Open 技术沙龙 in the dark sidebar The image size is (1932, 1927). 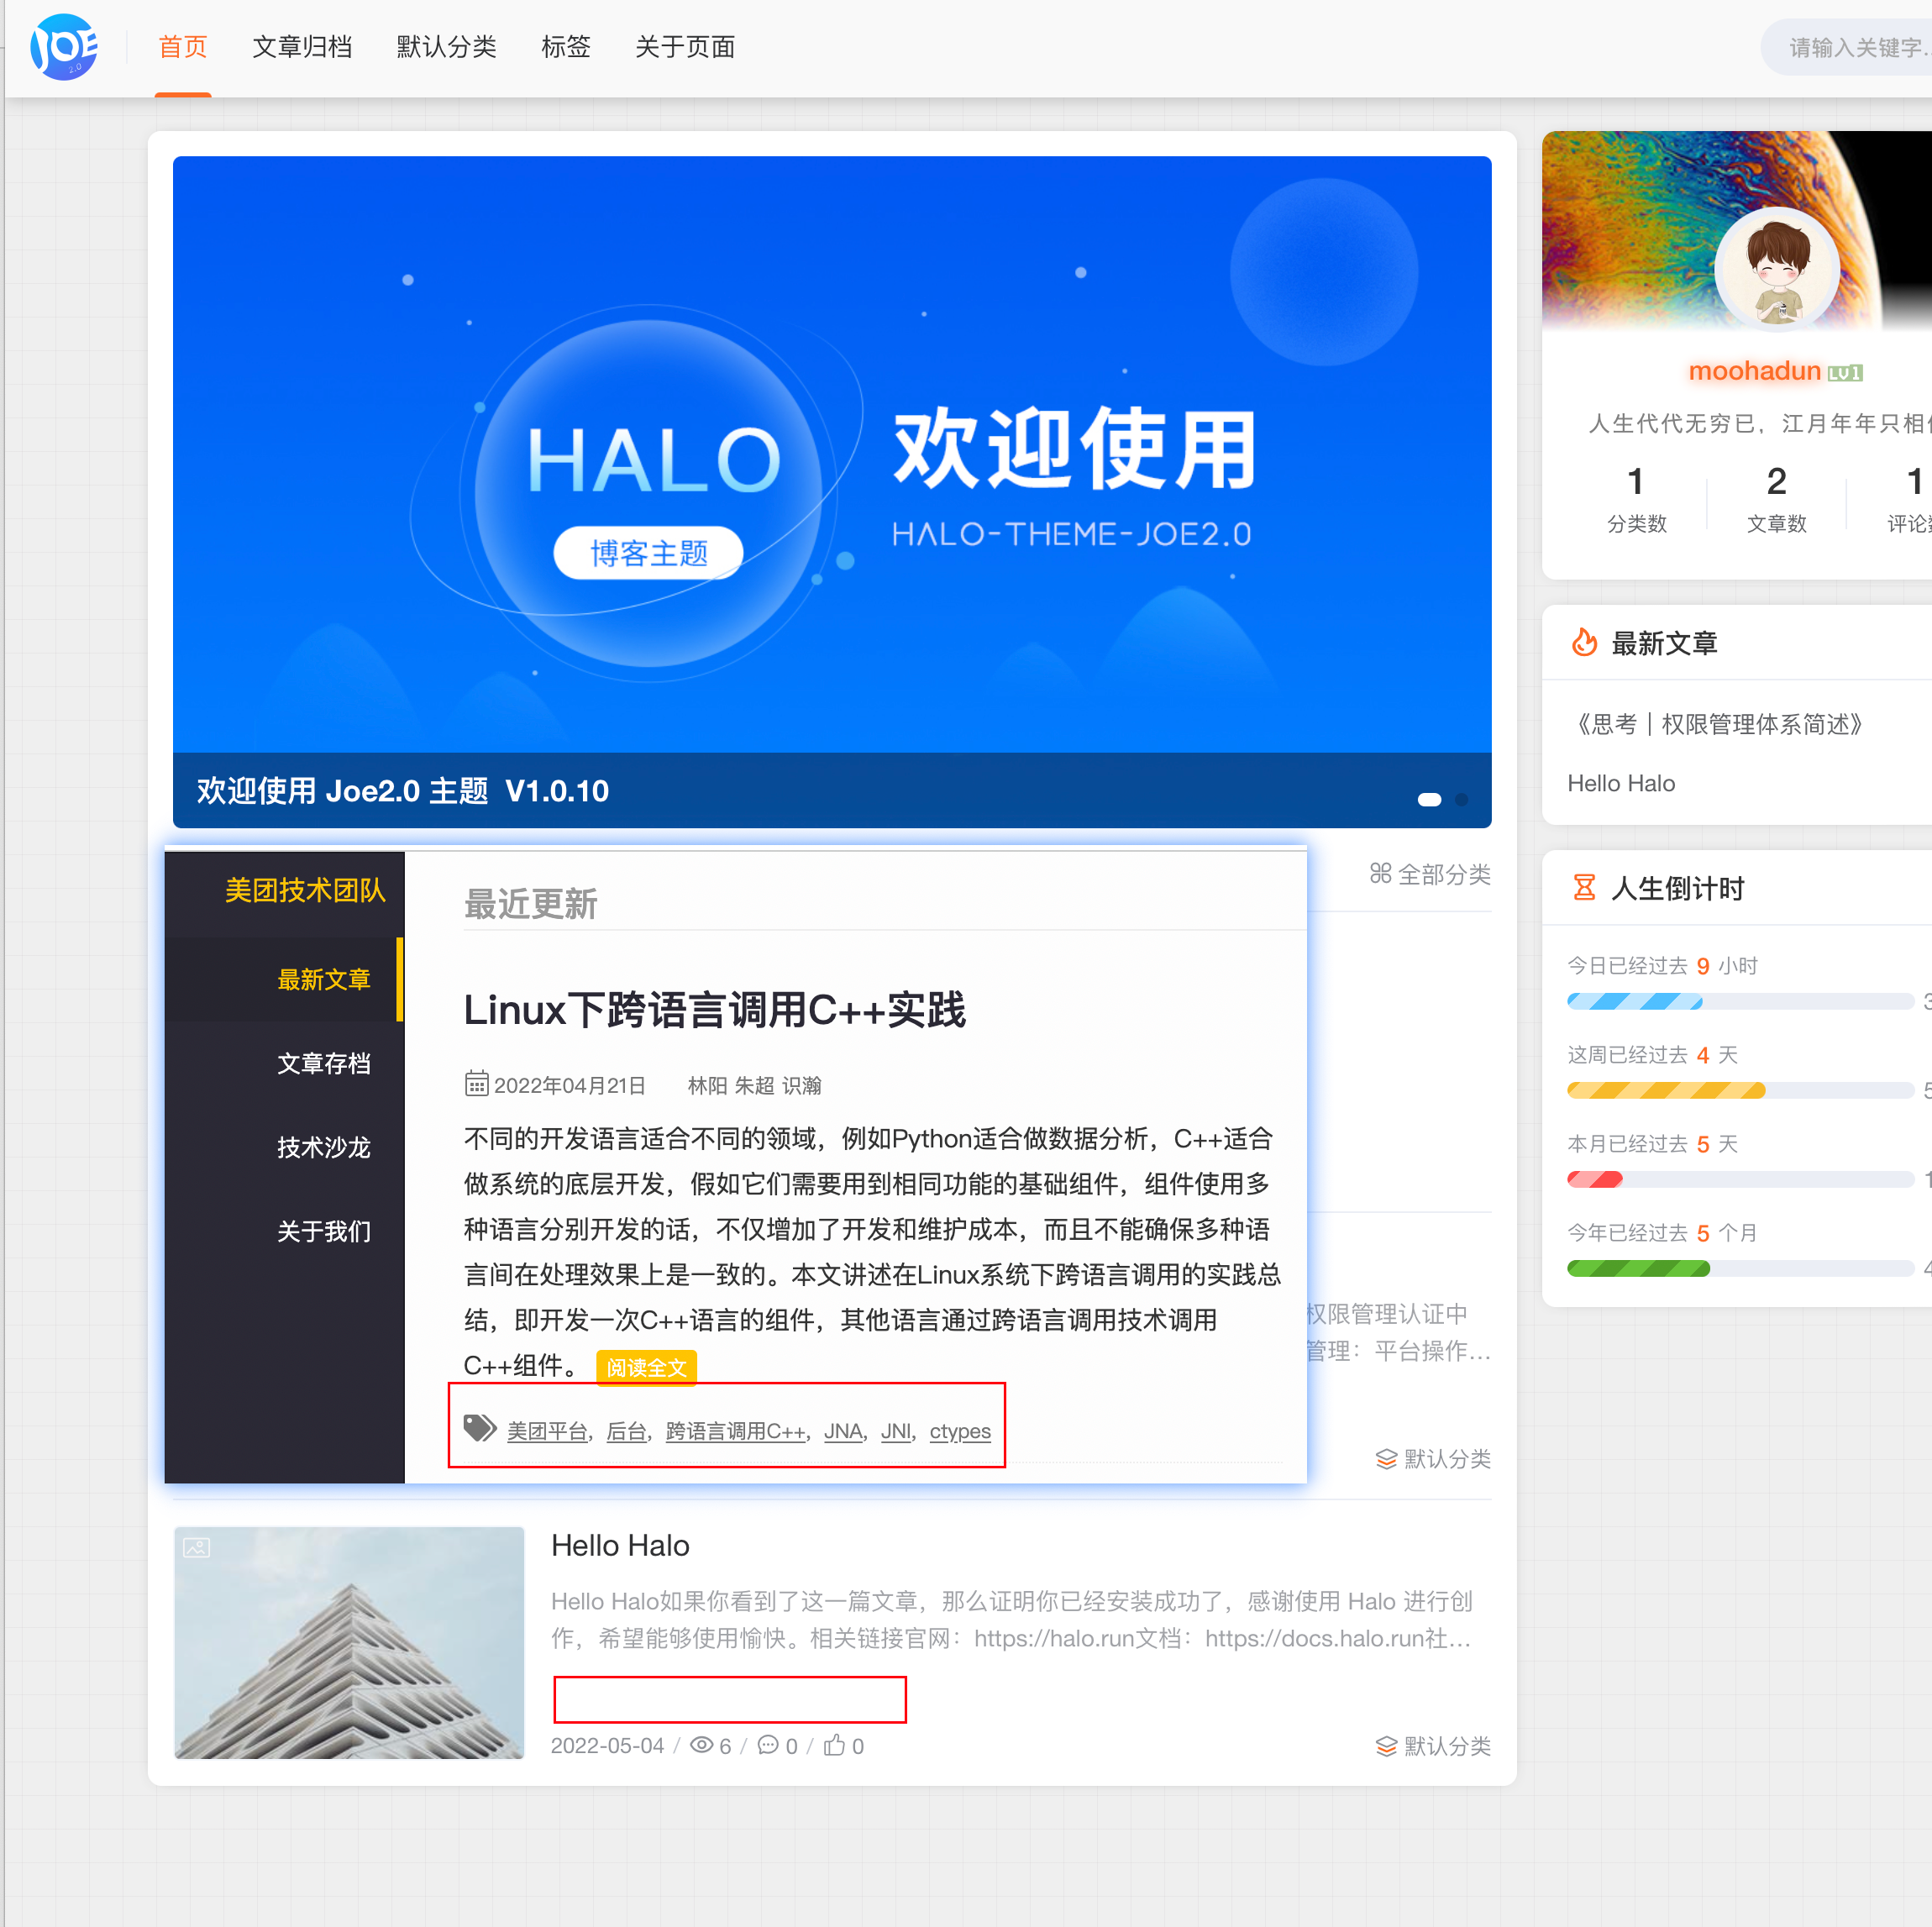pos(324,1147)
